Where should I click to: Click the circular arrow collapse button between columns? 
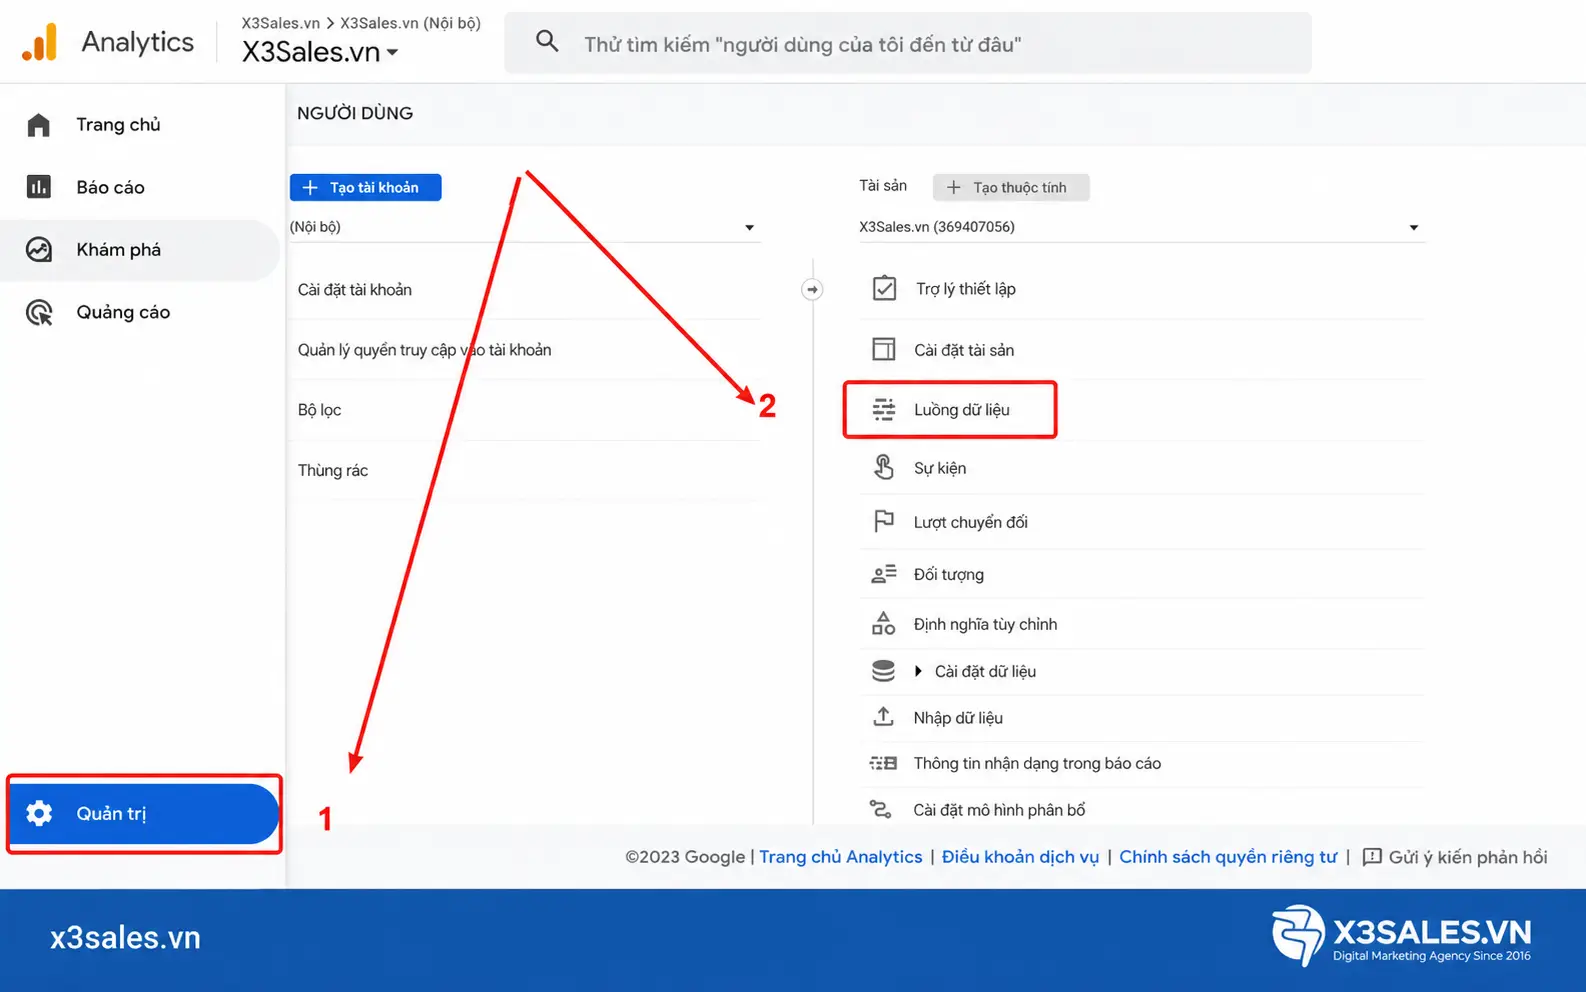[812, 289]
